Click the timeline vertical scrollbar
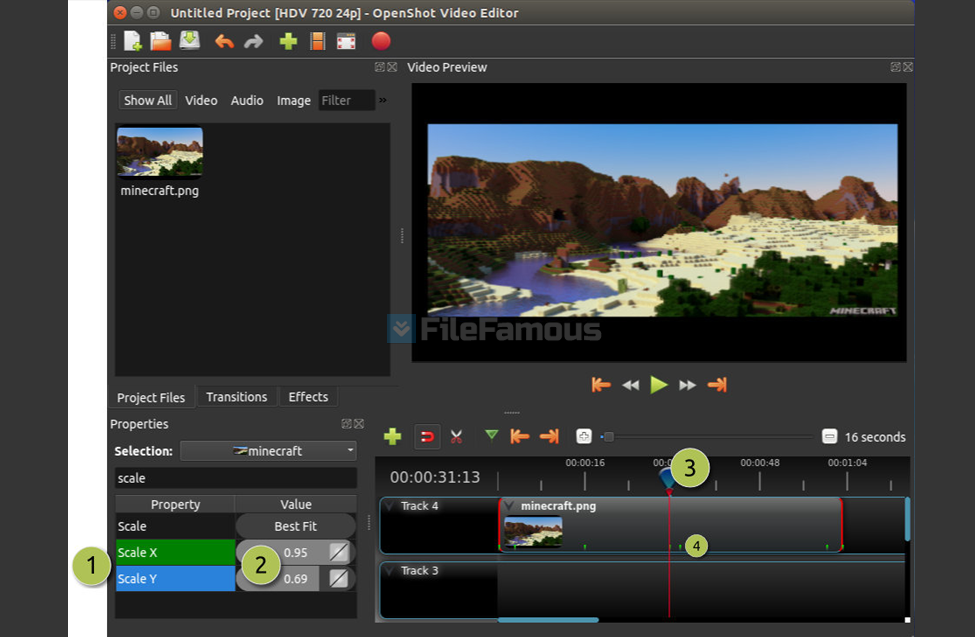The height and width of the screenshot is (637, 975). [x=907, y=518]
